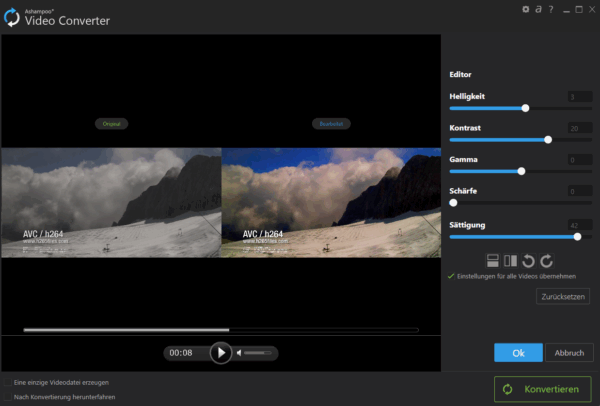
Task: Check 'Nach Konvertierung herunterfahren'
Action: [x=8, y=396]
